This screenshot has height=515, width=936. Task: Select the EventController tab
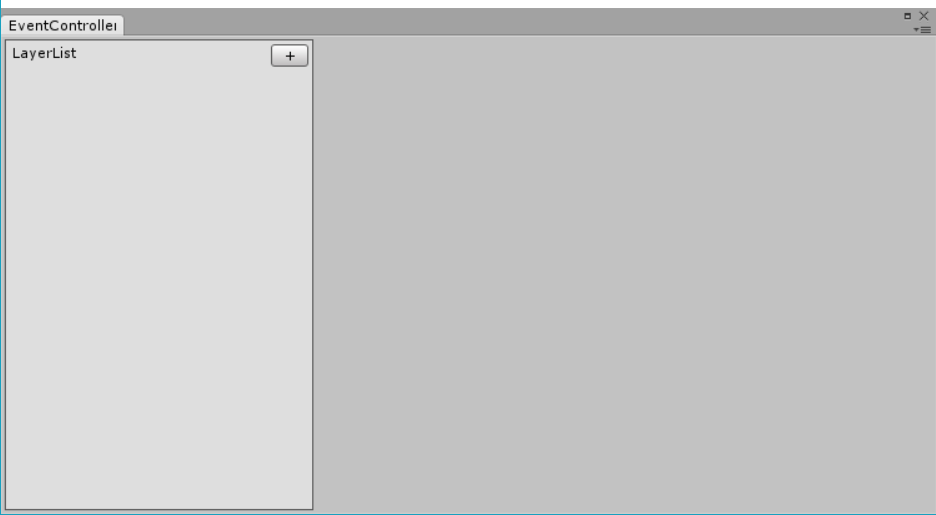tap(62, 26)
